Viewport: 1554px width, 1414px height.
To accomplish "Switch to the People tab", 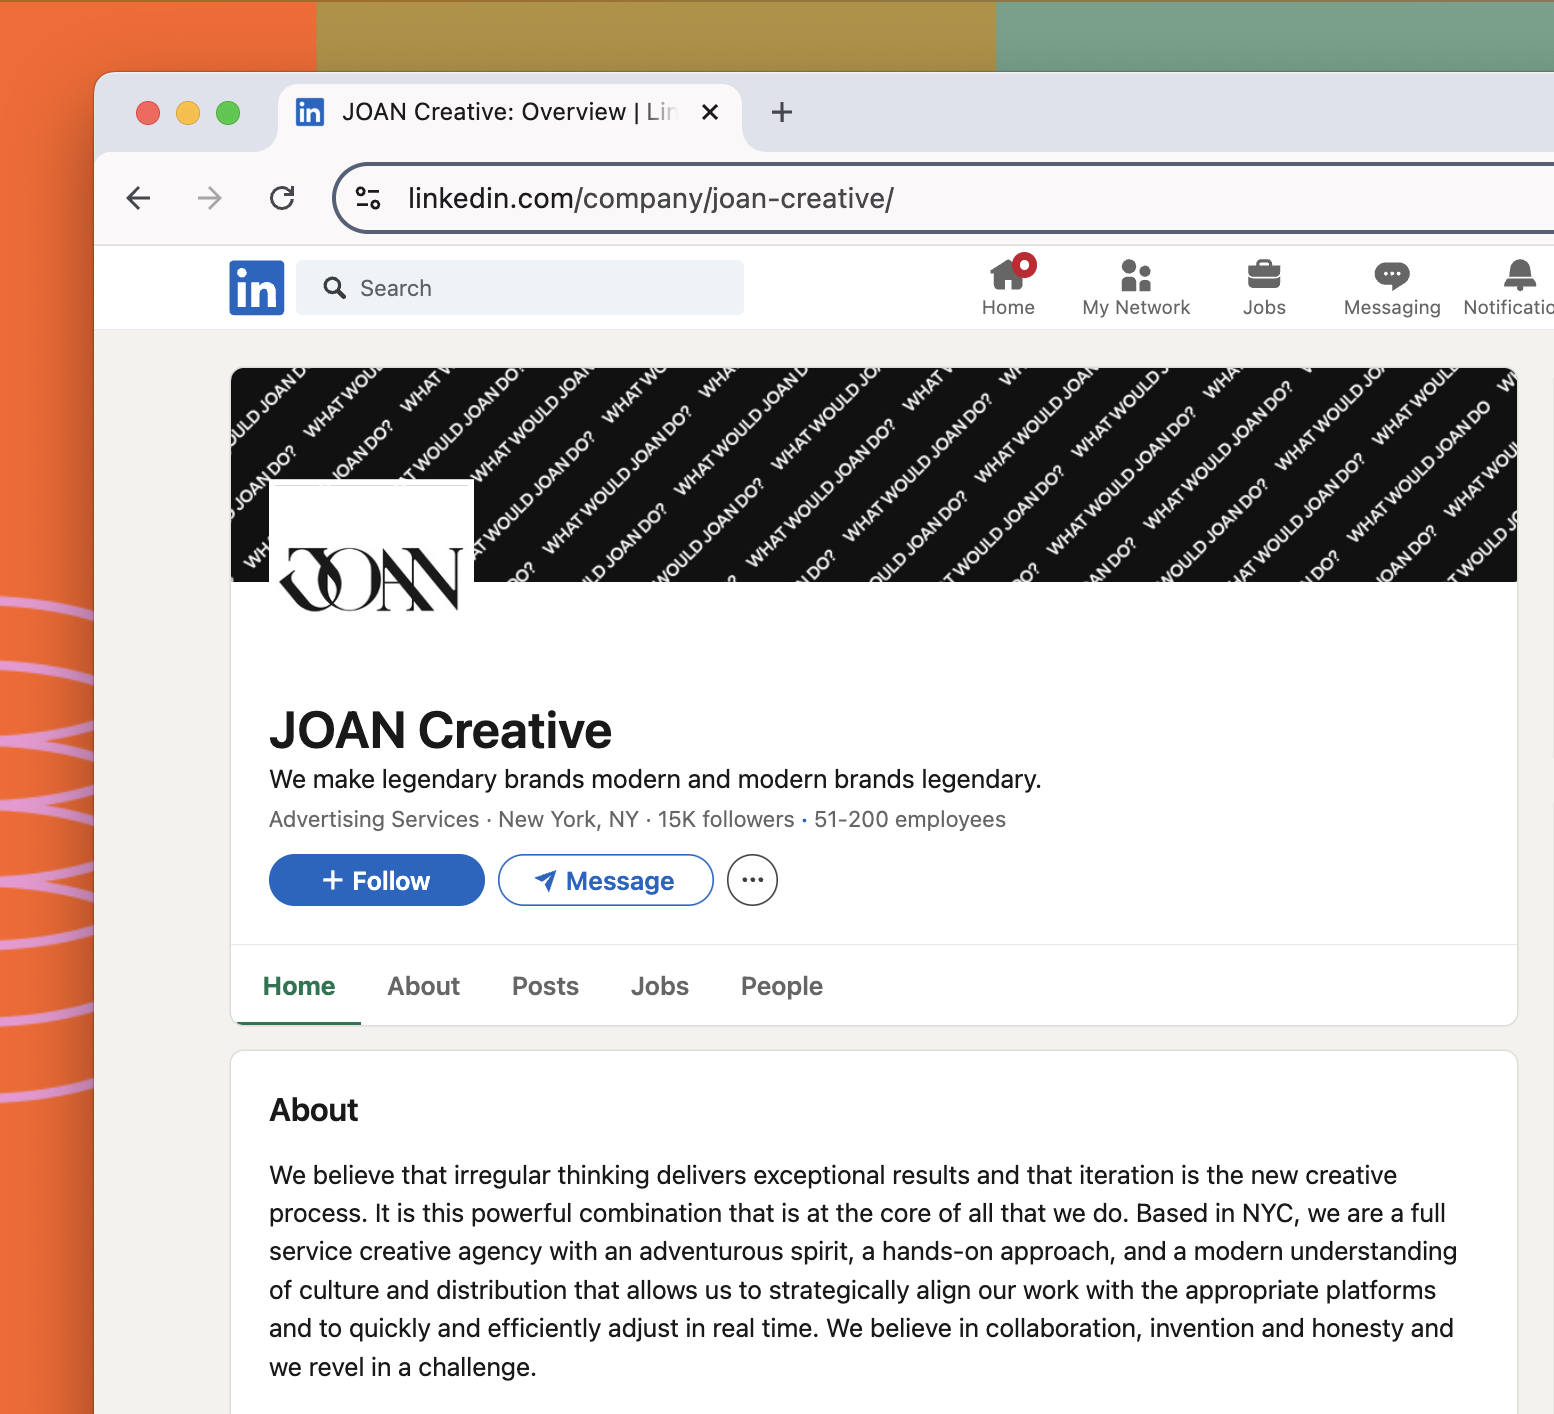I will pyautogui.click(x=782, y=986).
